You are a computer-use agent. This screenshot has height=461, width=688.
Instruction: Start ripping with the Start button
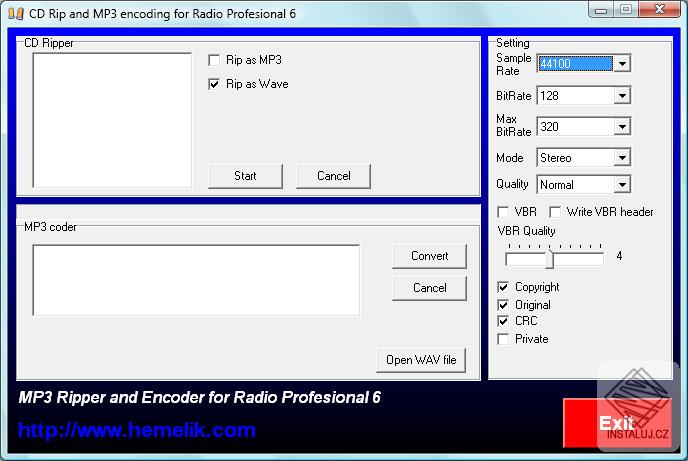pos(245,176)
